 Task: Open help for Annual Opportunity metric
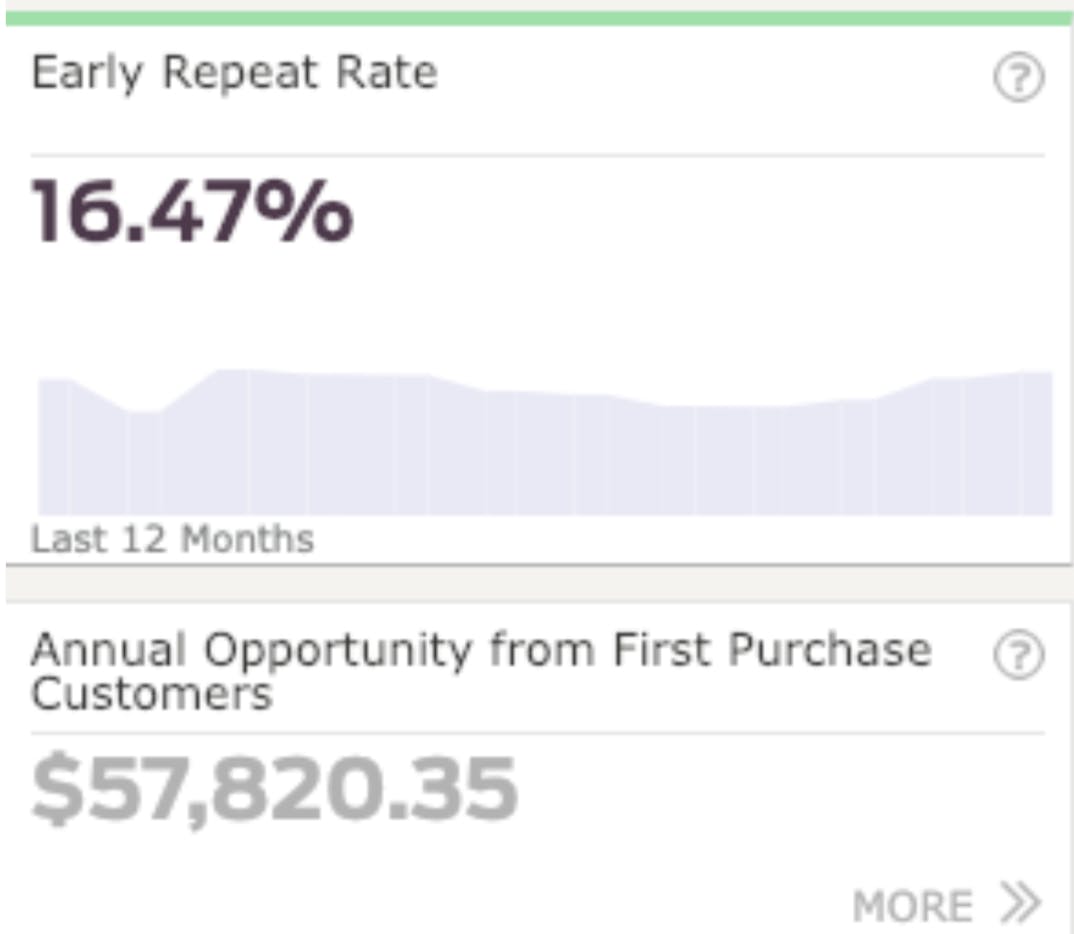pos(1018,657)
